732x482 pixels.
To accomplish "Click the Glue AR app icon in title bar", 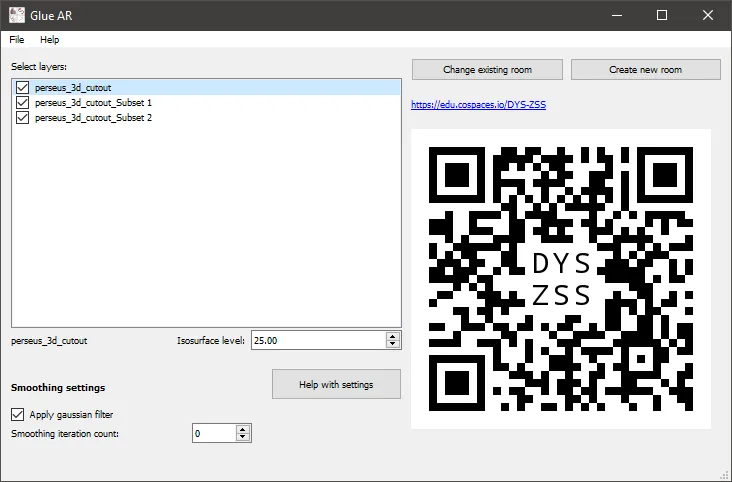I will click(x=17, y=15).
